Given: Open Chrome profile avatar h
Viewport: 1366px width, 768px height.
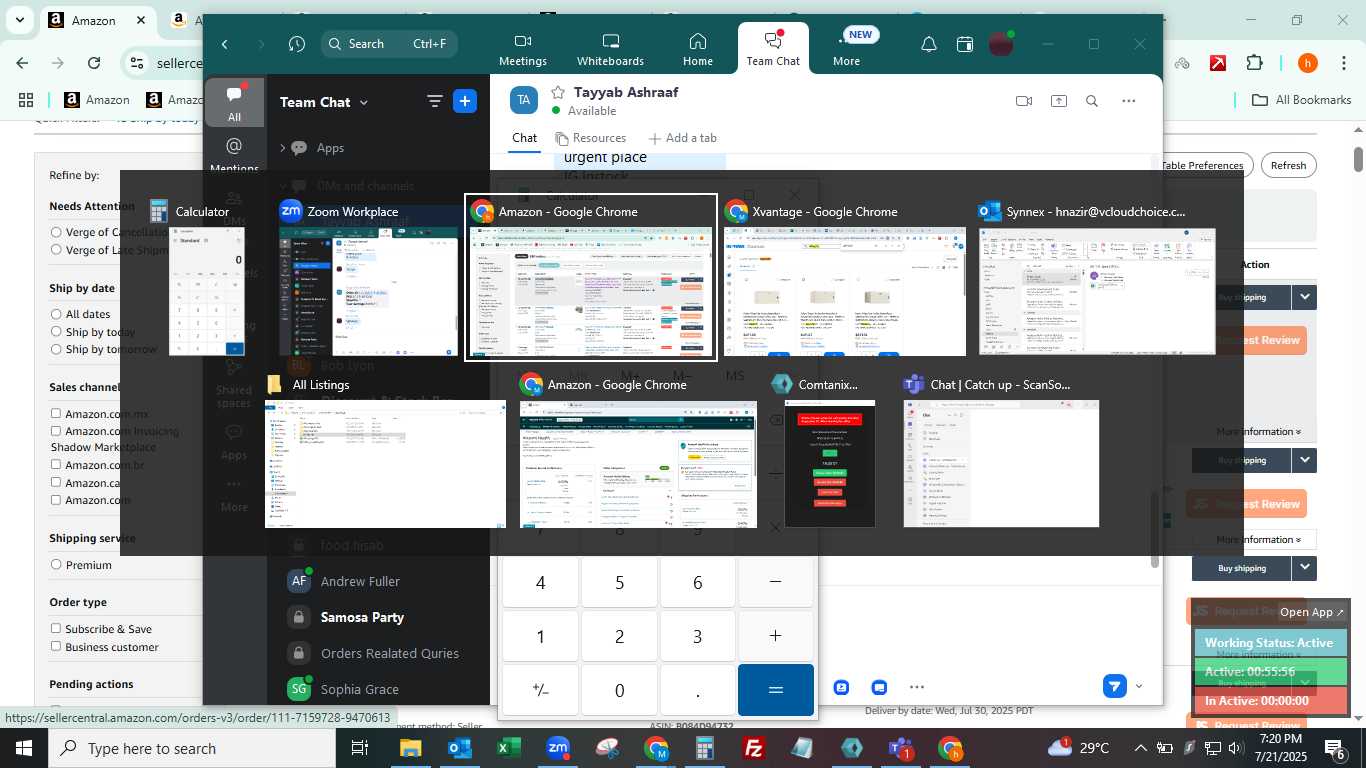Looking at the screenshot, I should pyautogui.click(x=1307, y=63).
